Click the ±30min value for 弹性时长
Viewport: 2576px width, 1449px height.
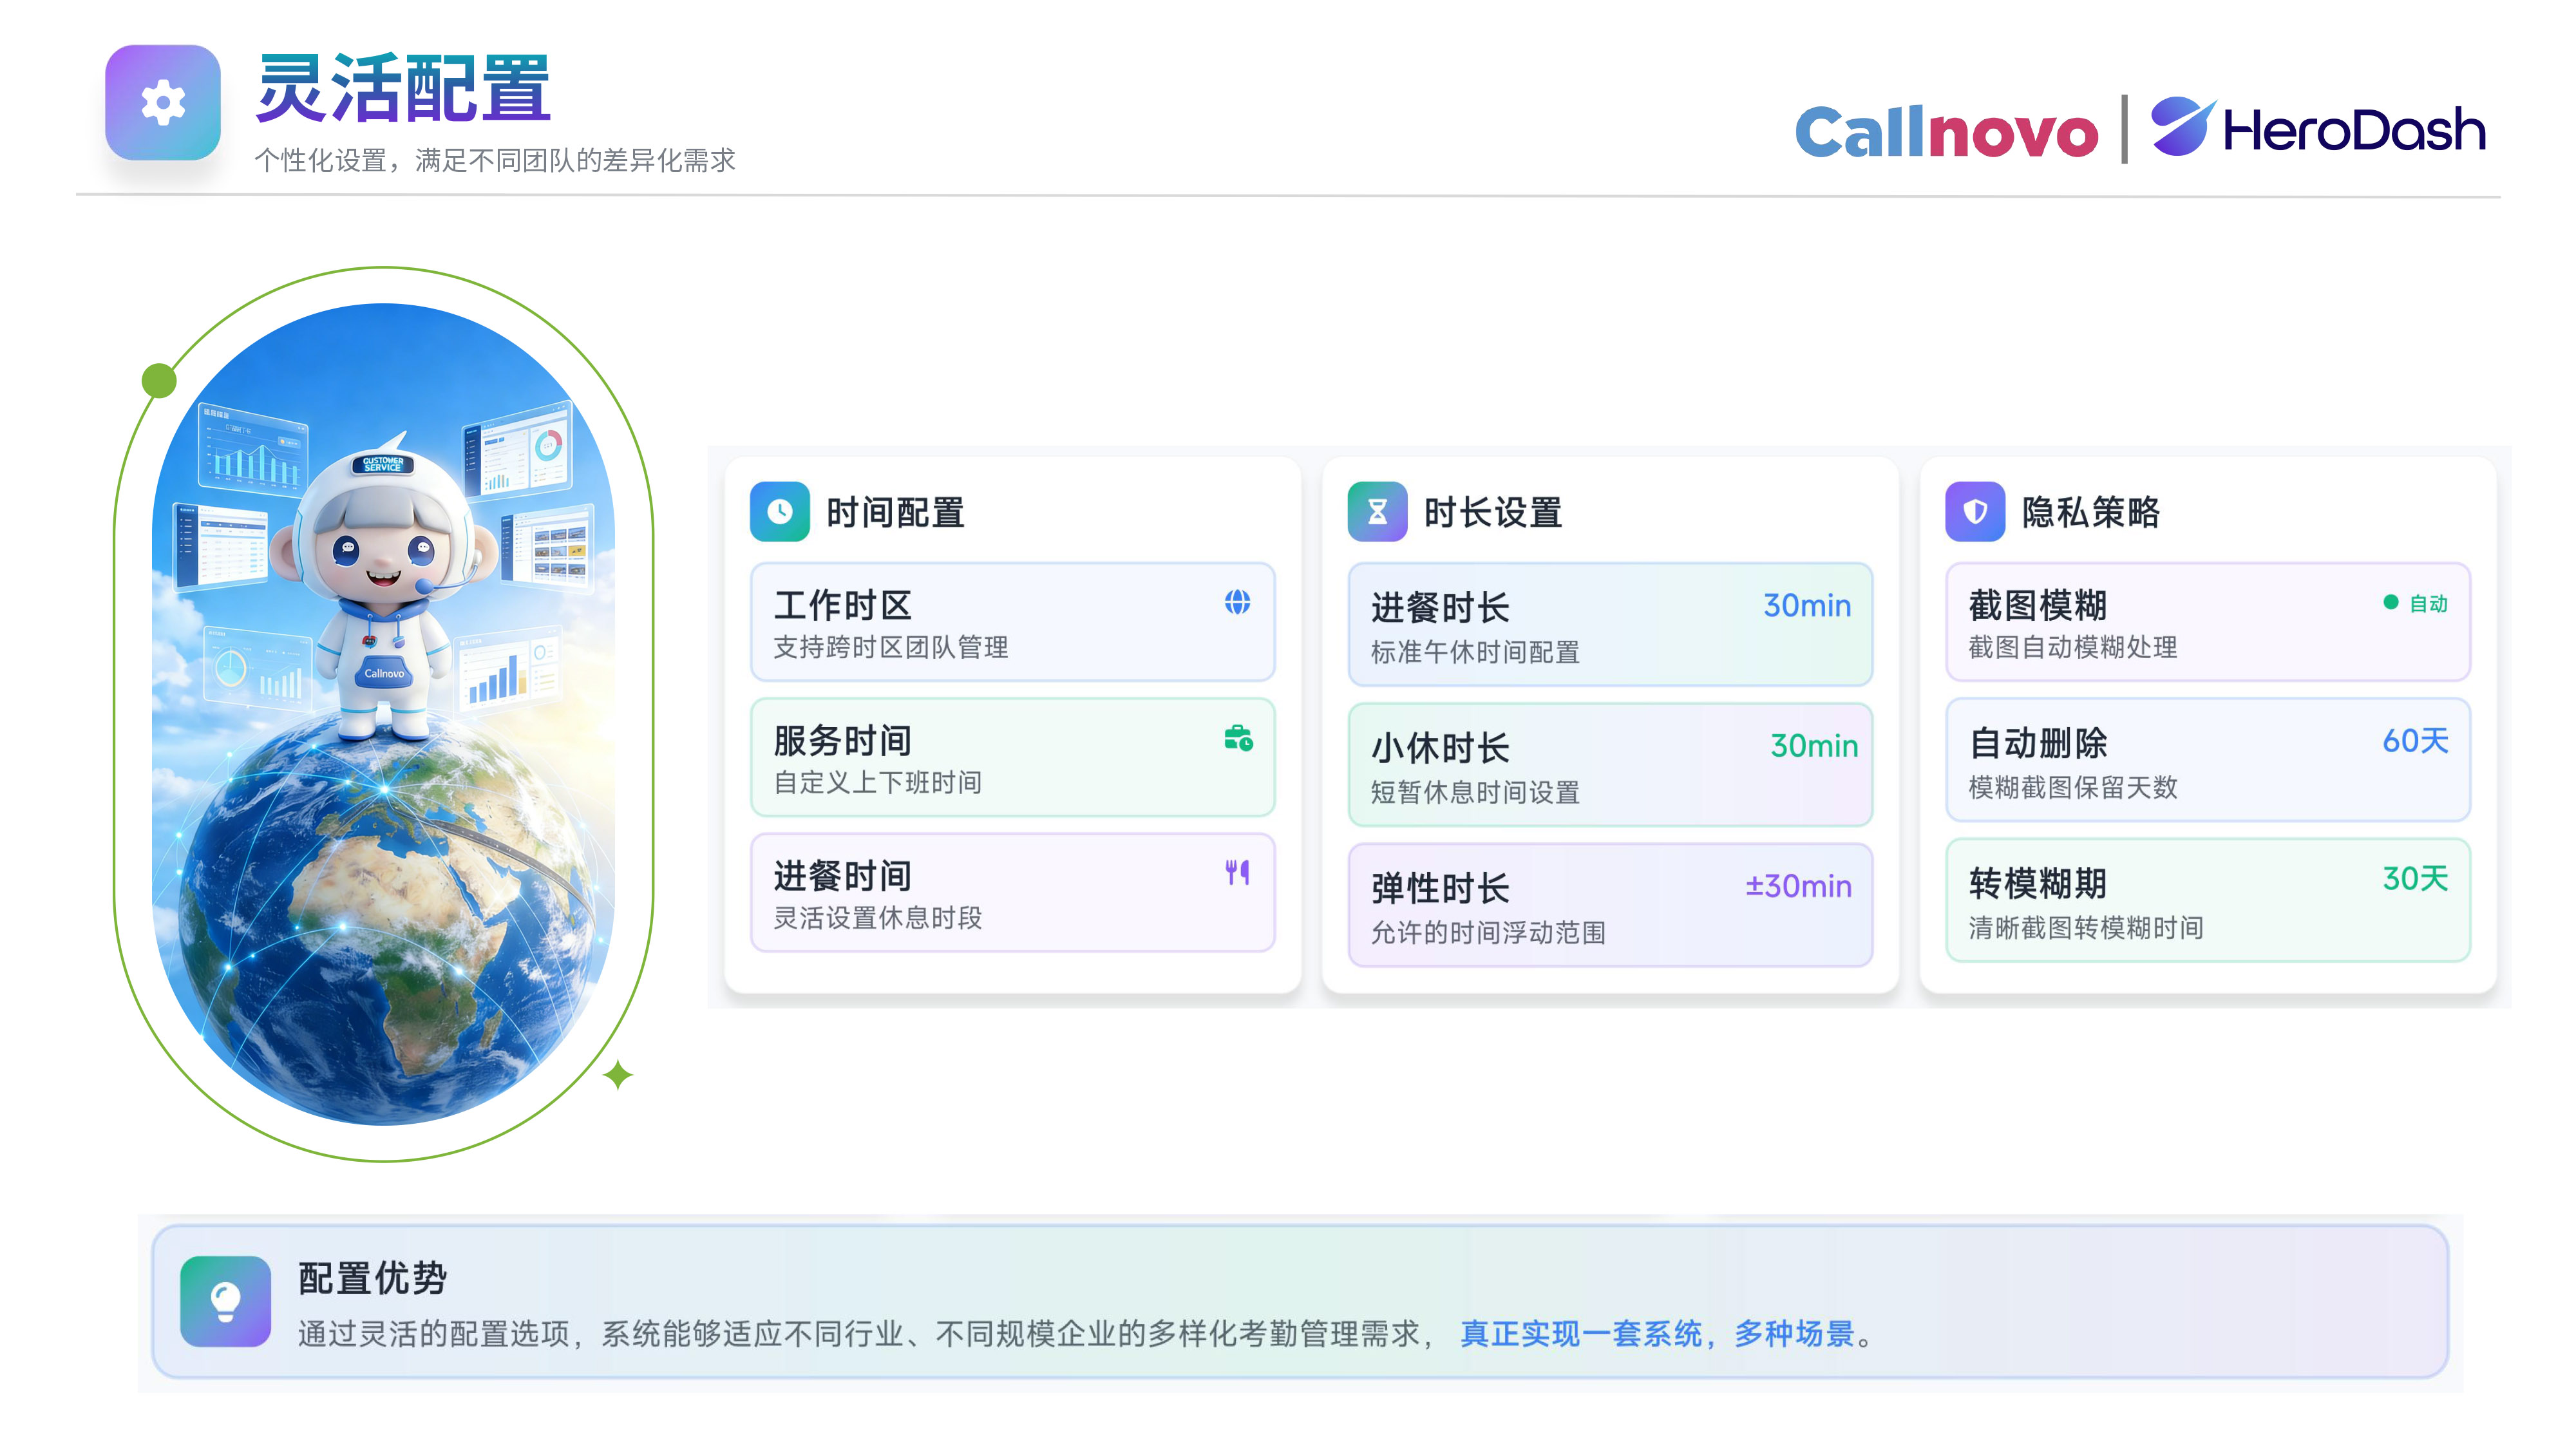[1798, 886]
